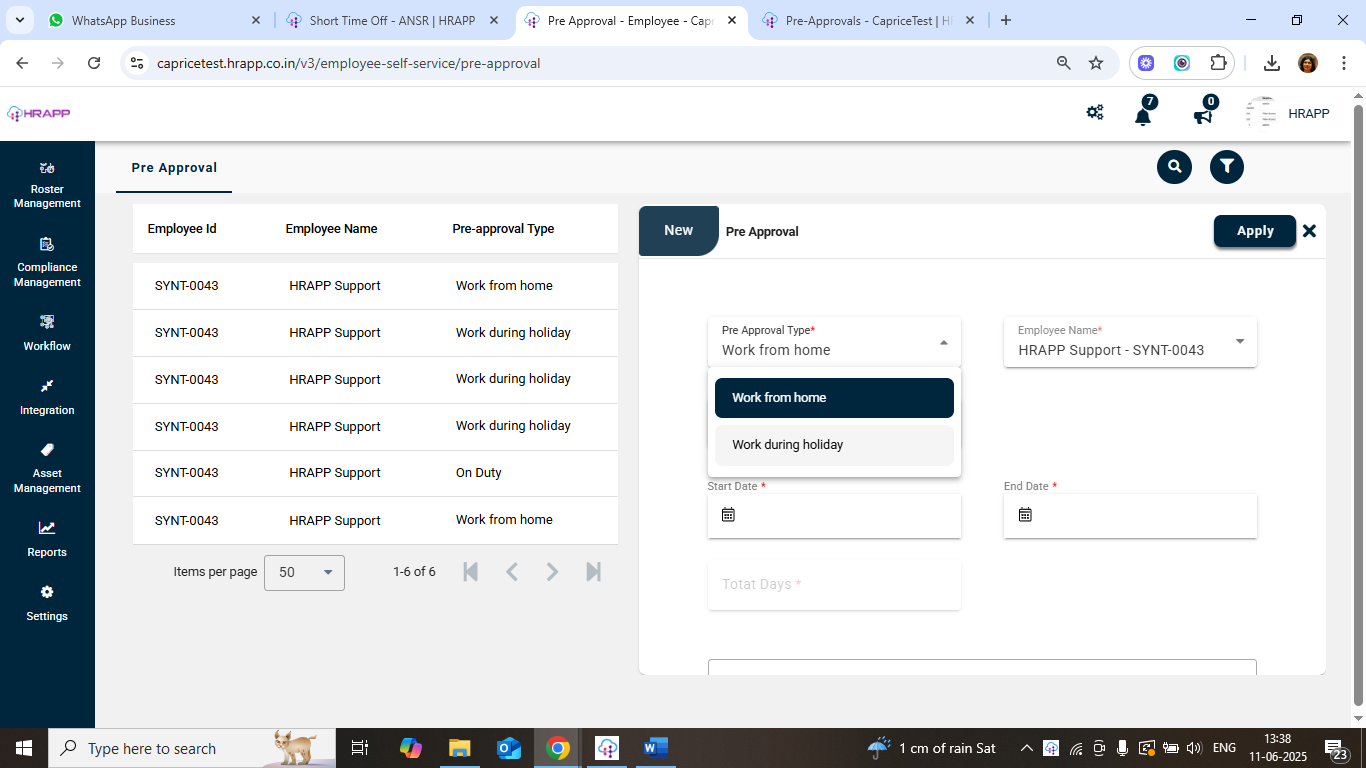Switch to the Pre Approval tab
Screen dimensions: 1366x768
174,168
